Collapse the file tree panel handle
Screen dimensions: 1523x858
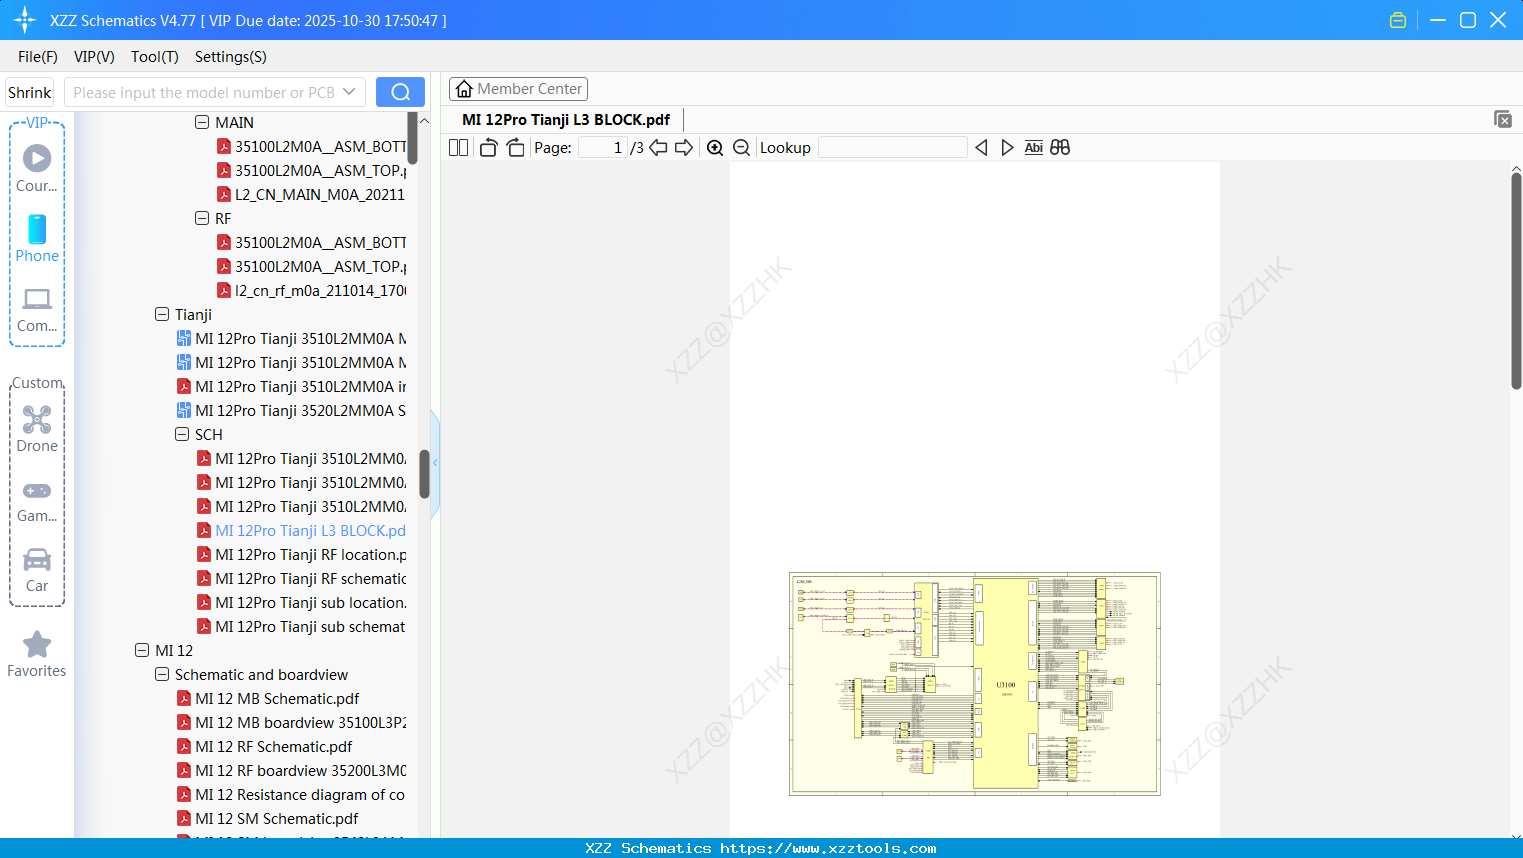tap(435, 463)
